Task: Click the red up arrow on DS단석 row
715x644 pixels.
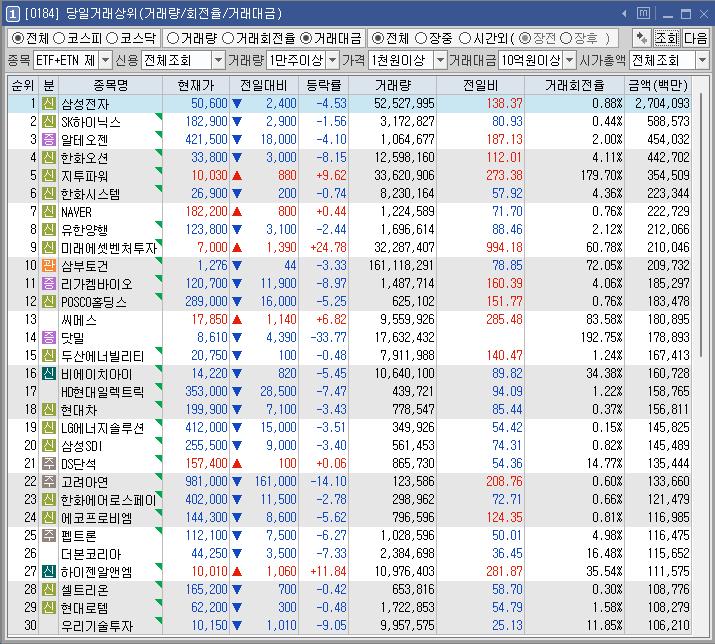Action: click(x=237, y=464)
